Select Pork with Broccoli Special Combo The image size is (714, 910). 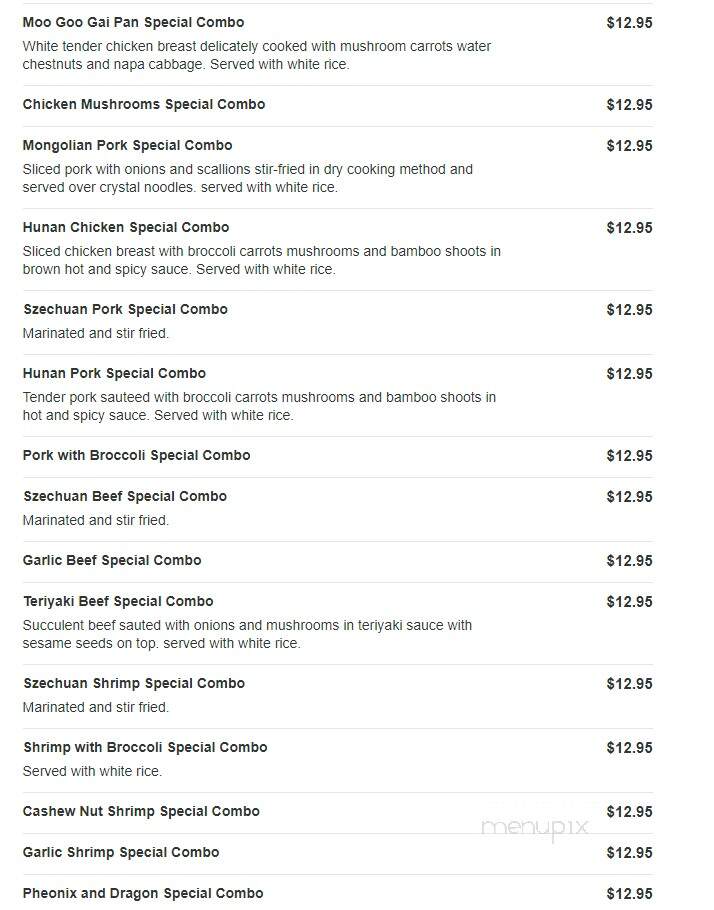click(x=136, y=456)
